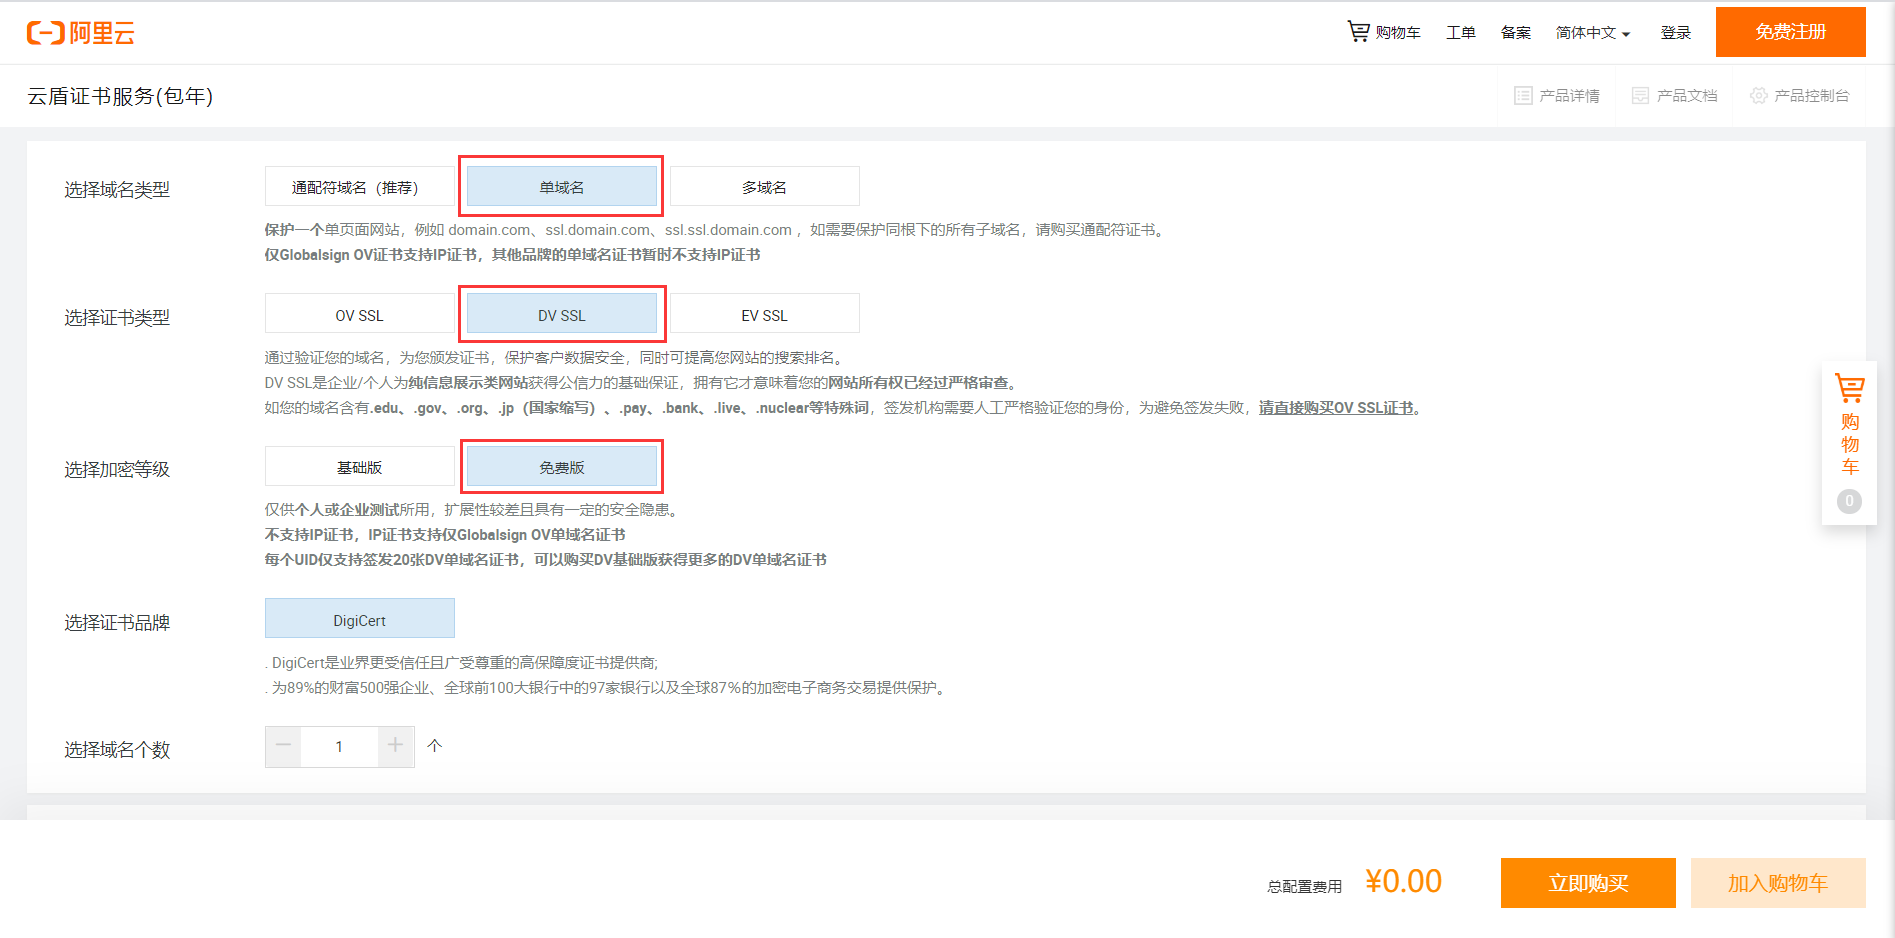The width and height of the screenshot is (1895, 938).
Task: Open the shopping cart icon in header
Action: pos(1358,32)
